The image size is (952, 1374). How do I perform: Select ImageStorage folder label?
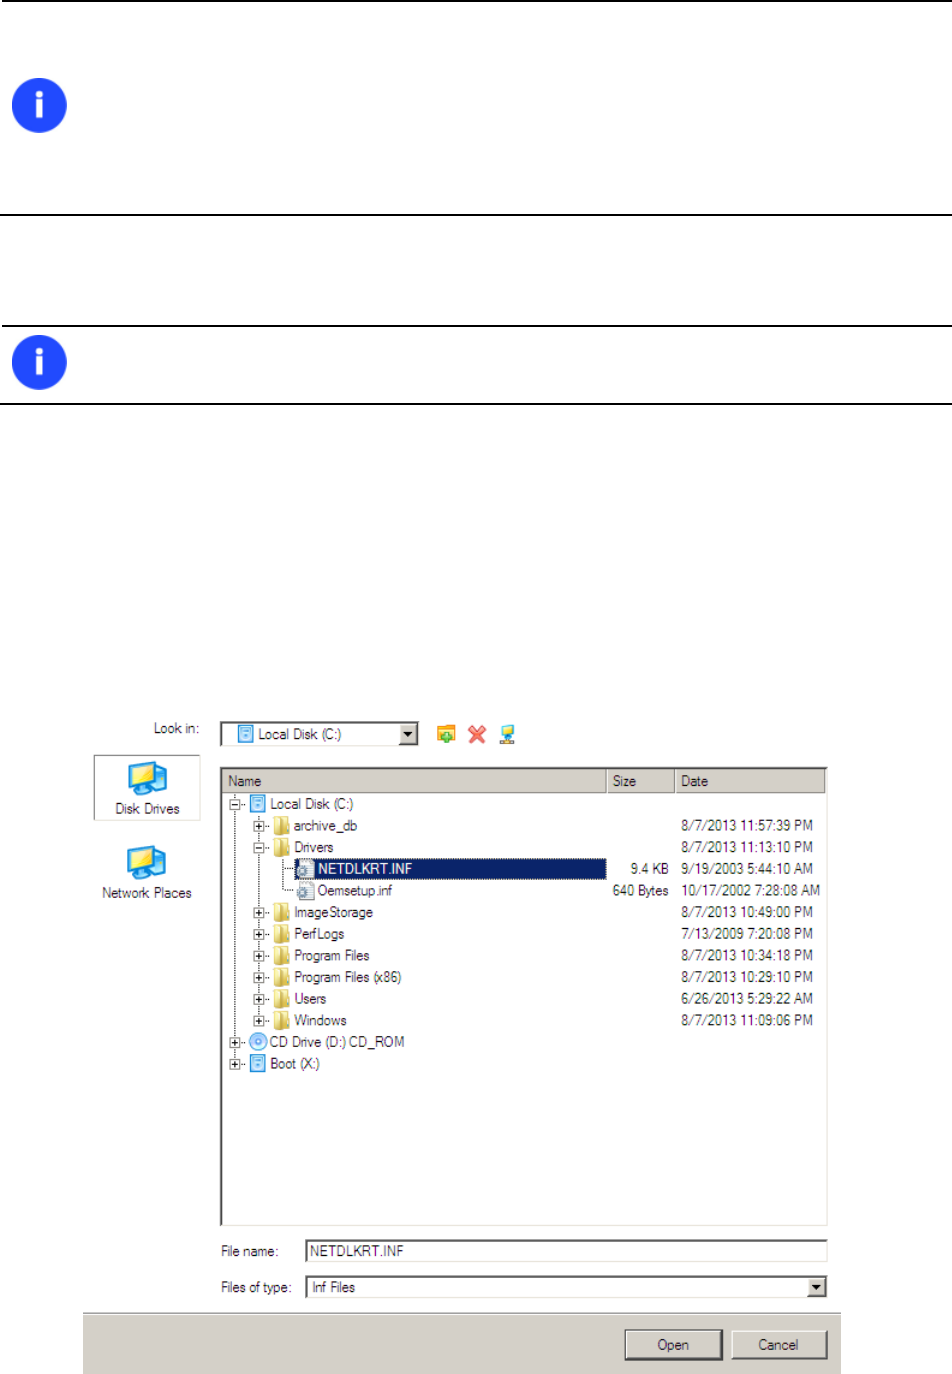(333, 913)
